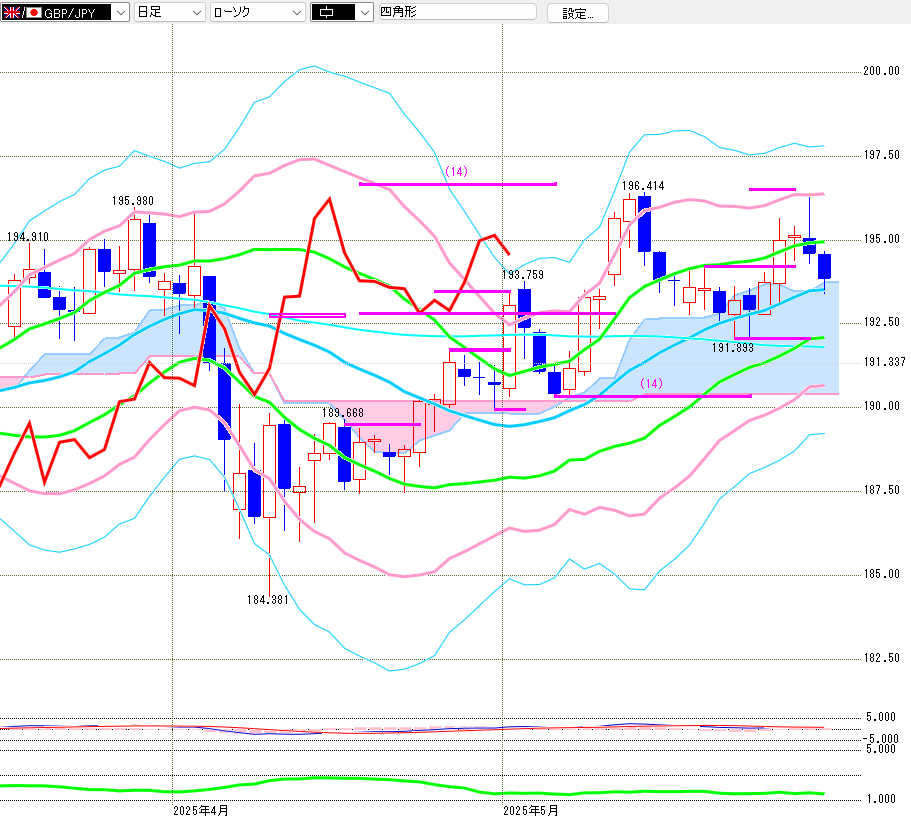Open the GBP/JPY currency pair dropdown
The image size is (911, 819).
point(64,12)
